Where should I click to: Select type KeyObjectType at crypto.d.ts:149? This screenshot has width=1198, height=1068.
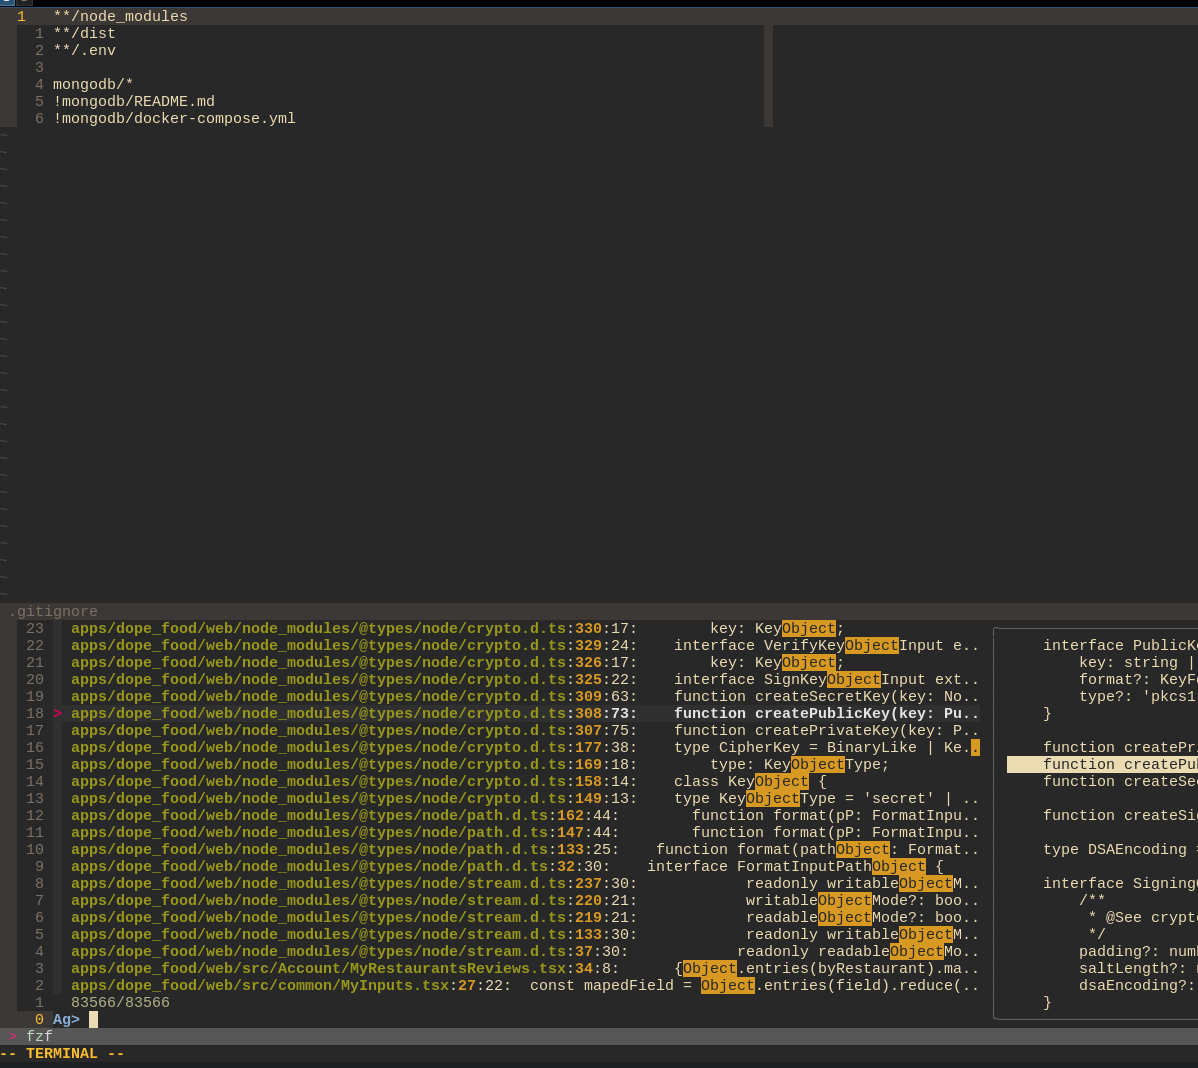[525, 798]
